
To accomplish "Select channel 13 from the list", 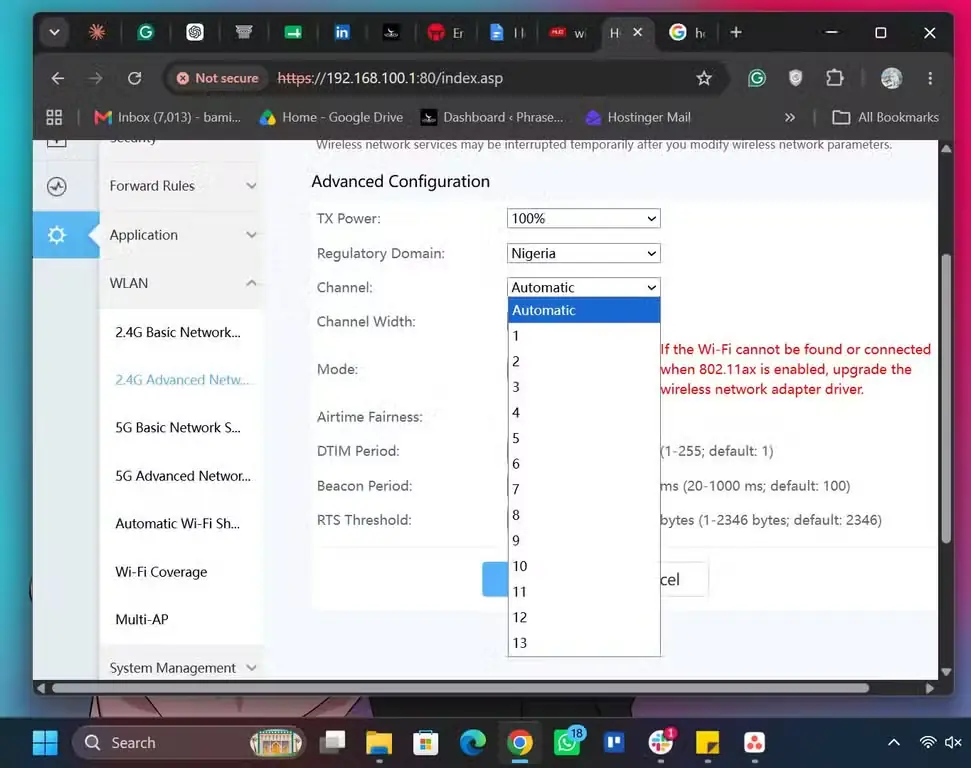I will [584, 643].
